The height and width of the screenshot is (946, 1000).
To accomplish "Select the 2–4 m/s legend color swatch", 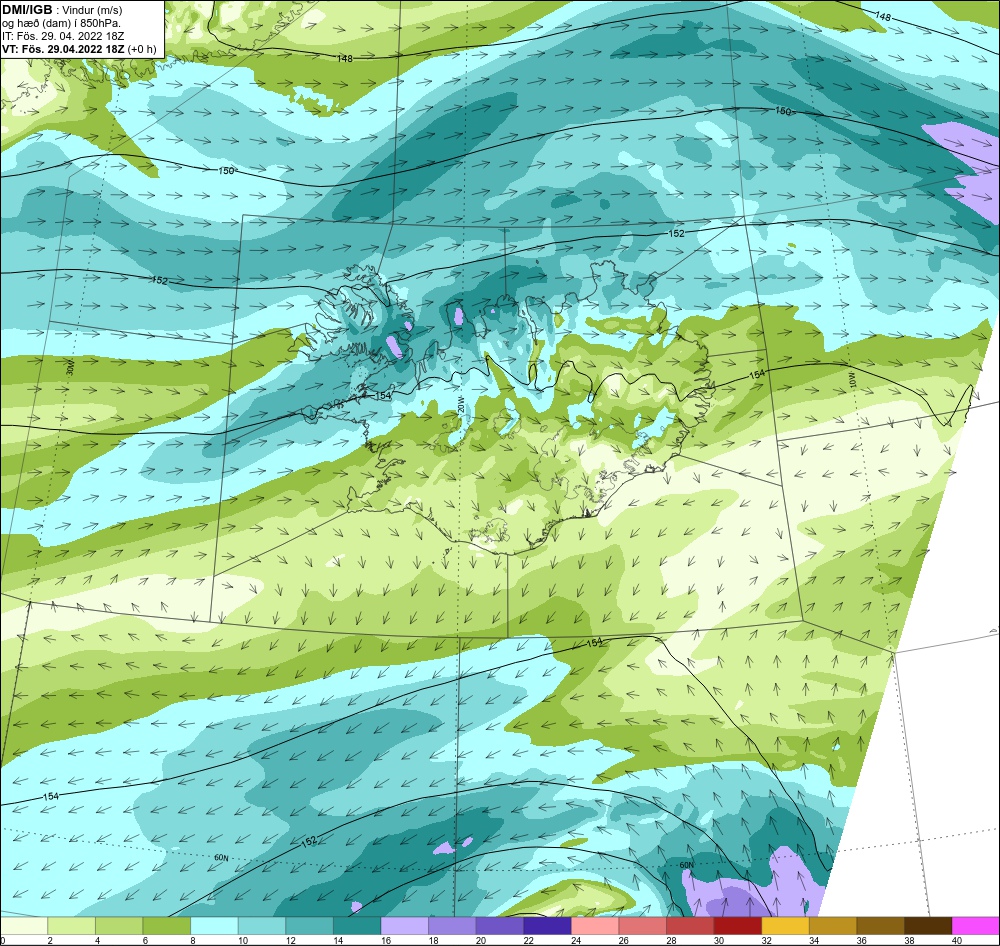I will click(x=71, y=926).
